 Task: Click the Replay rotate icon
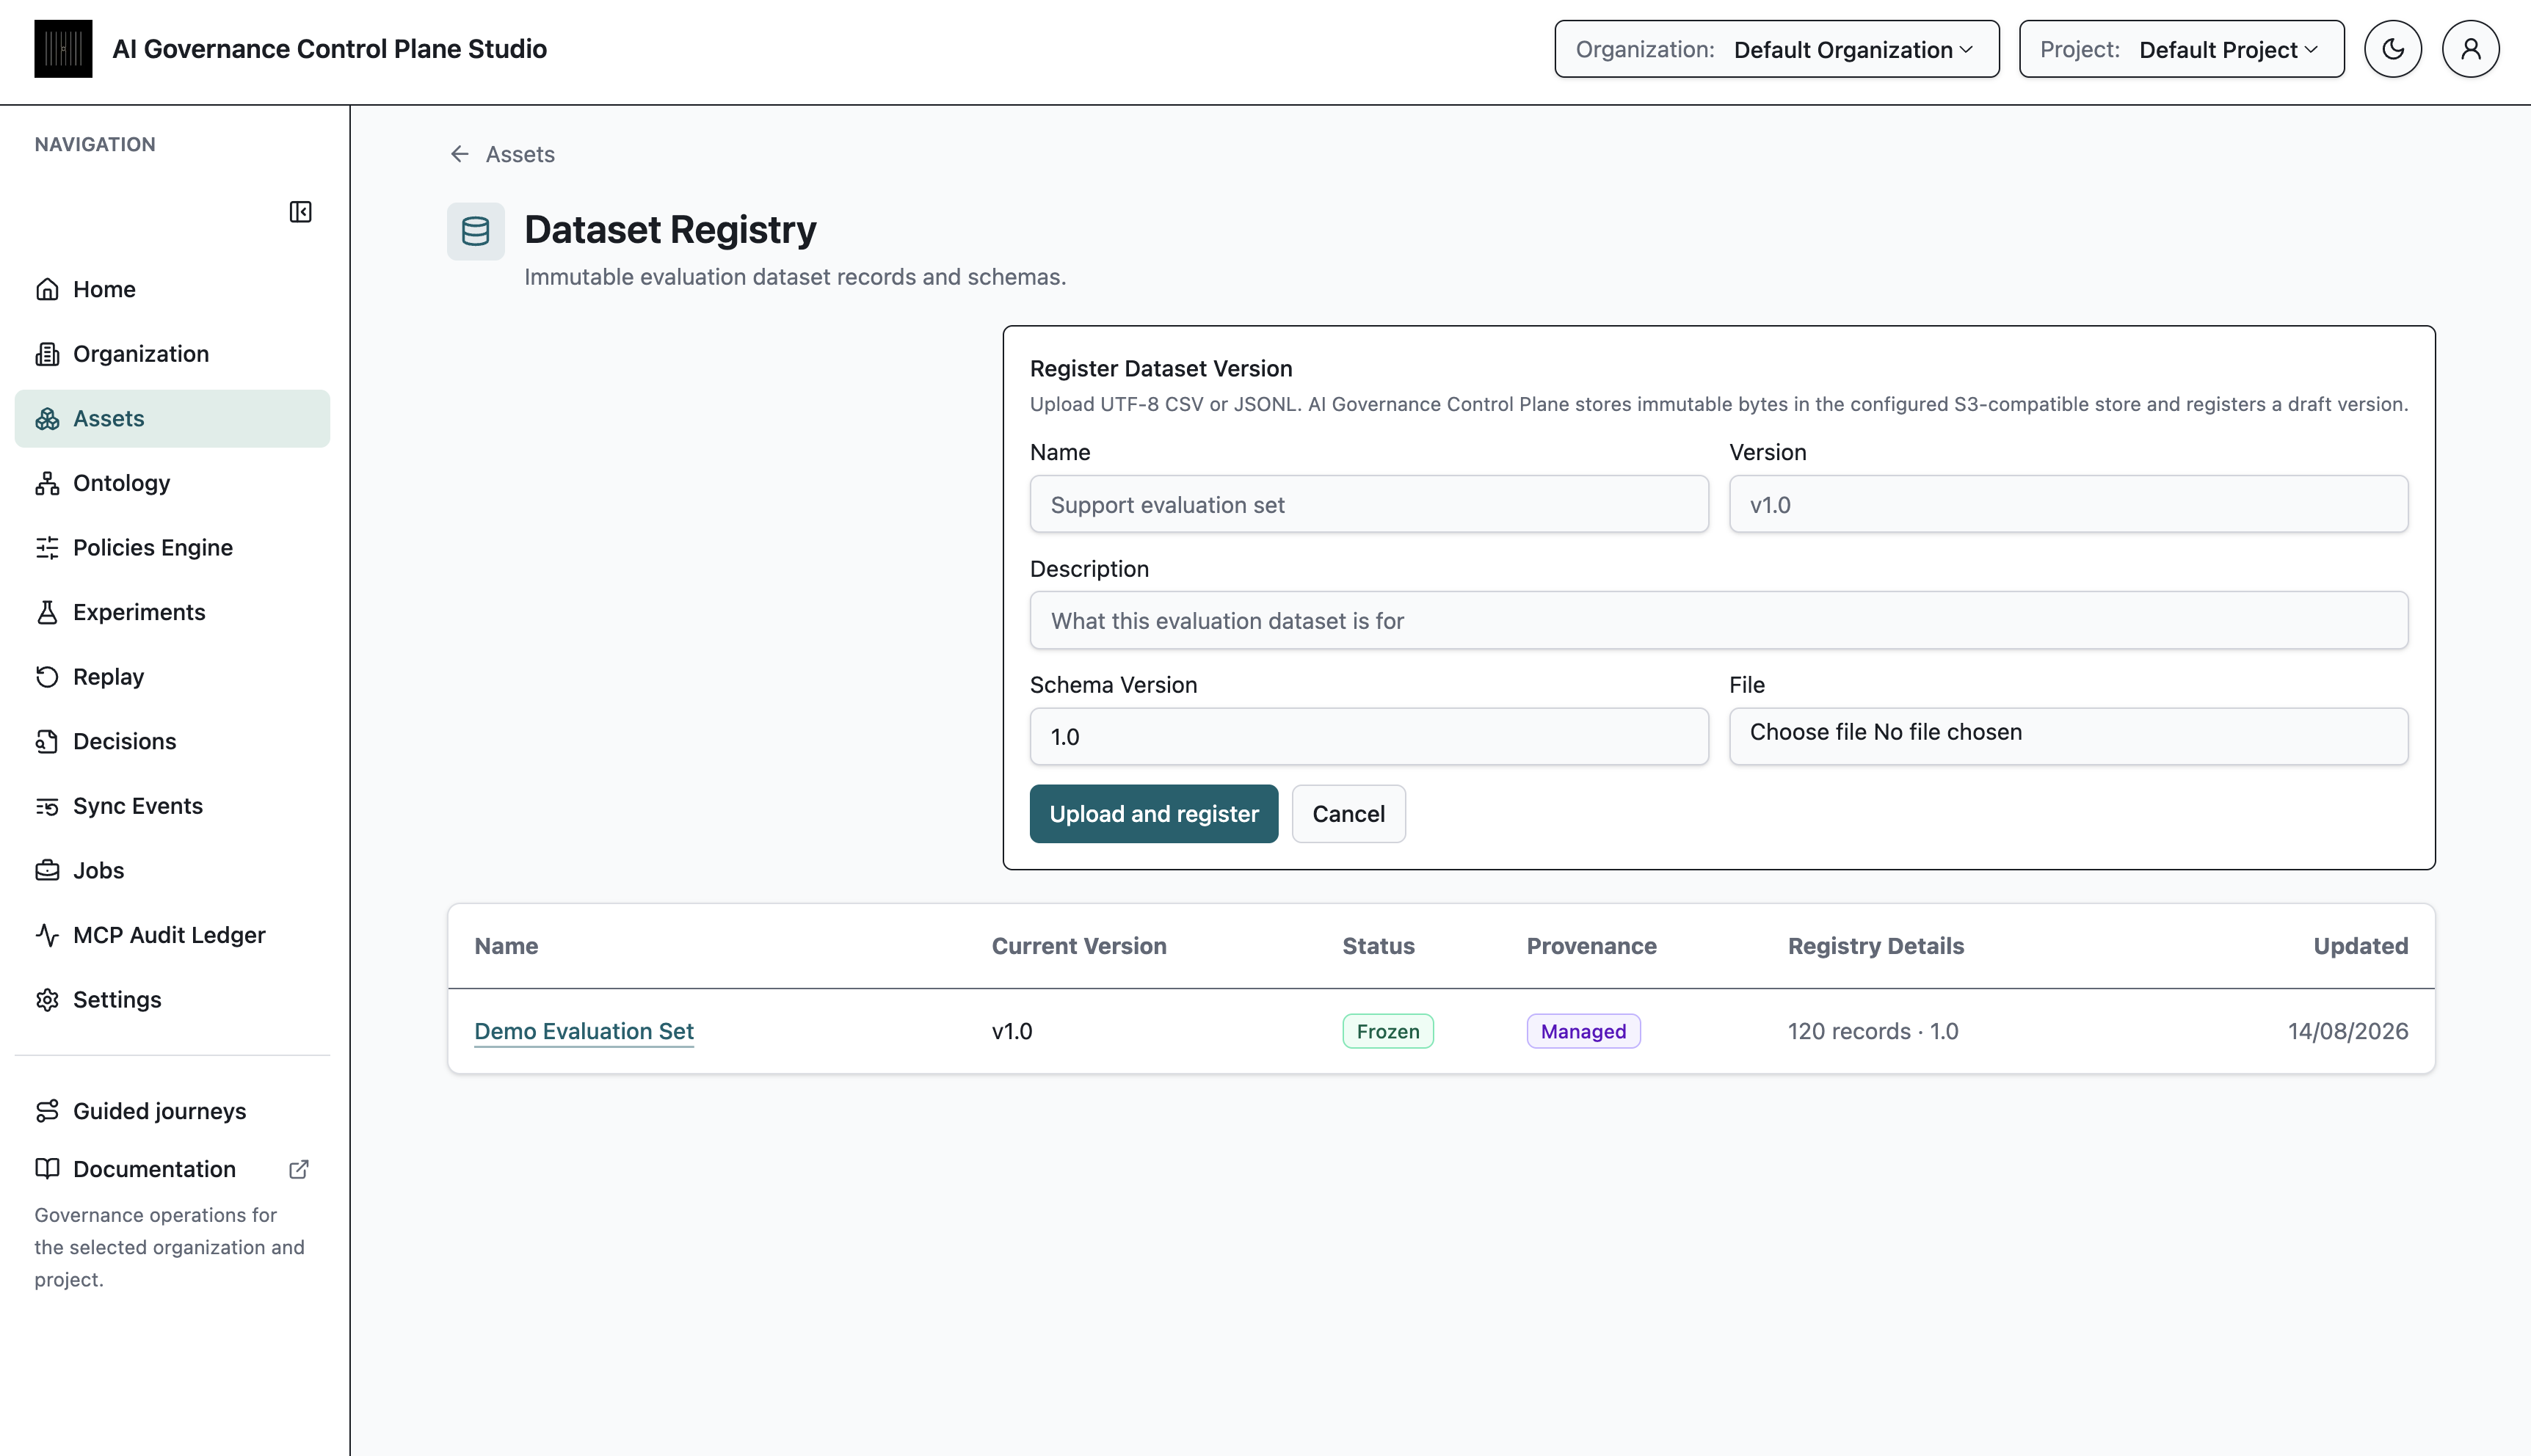[47, 677]
